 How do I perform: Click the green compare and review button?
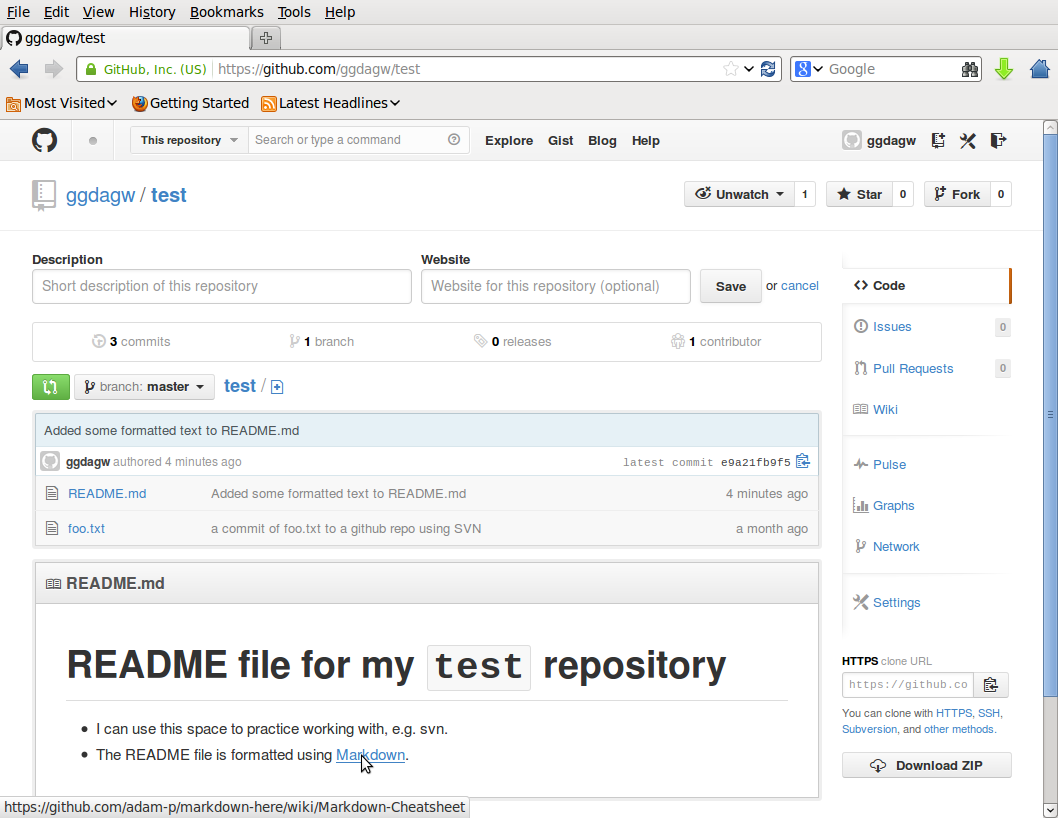click(x=51, y=387)
